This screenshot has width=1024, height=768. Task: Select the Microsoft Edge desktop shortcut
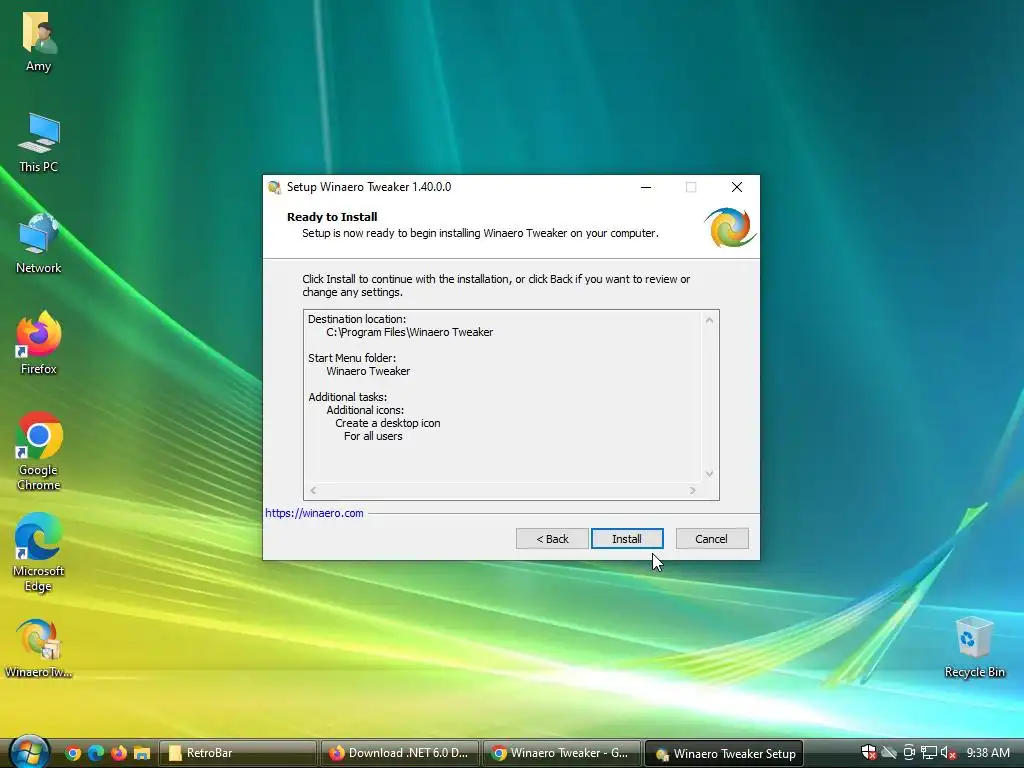click(x=39, y=552)
